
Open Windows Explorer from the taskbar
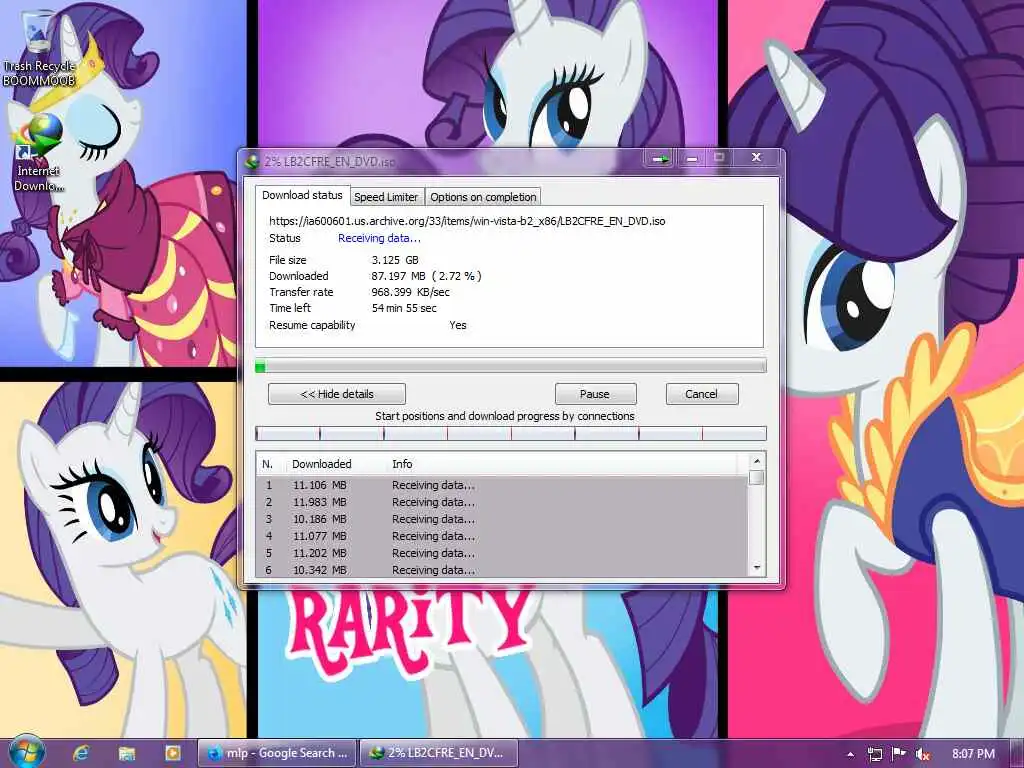[x=127, y=753]
